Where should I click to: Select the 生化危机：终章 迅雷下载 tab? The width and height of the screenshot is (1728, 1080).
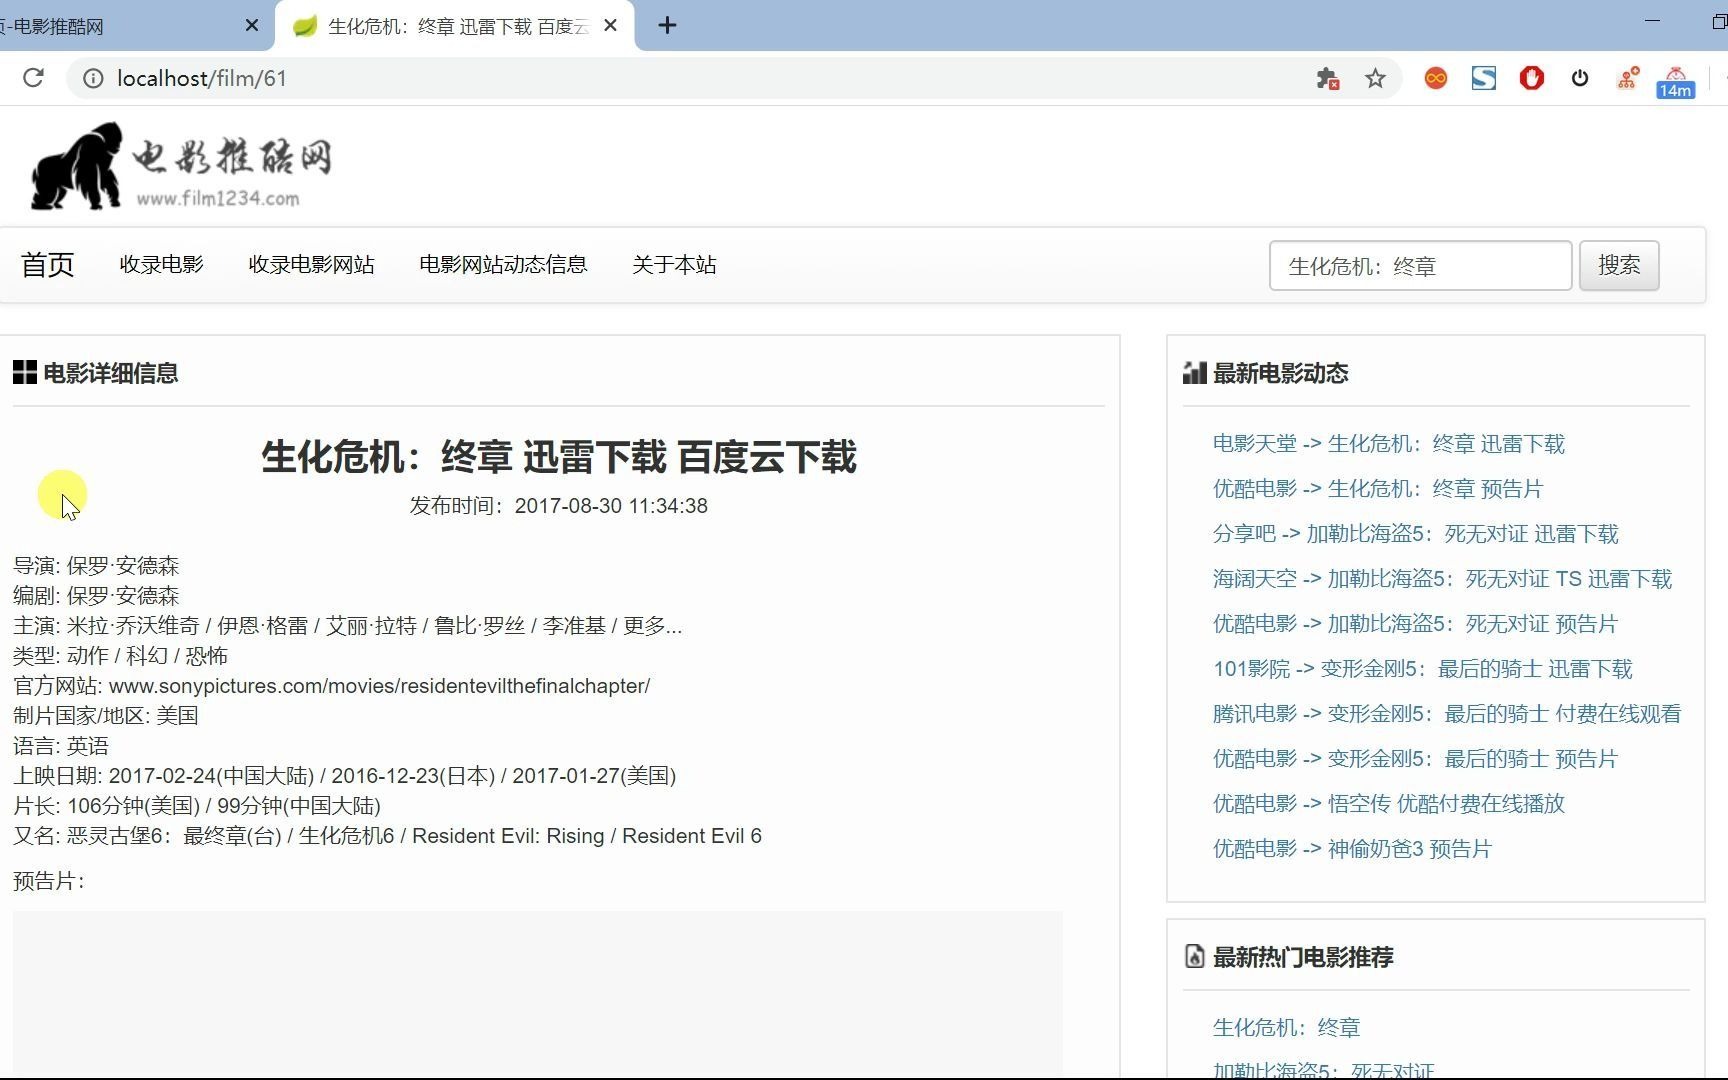[455, 26]
